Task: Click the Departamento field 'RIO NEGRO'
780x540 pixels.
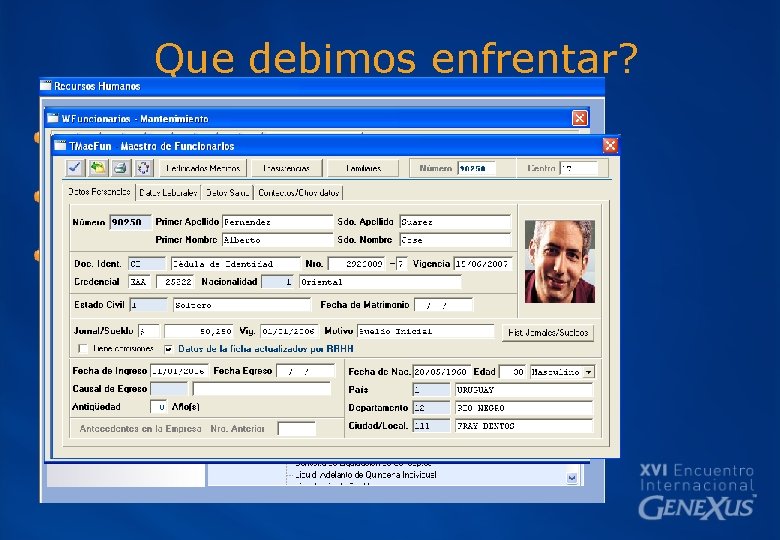Action: (524, 408)
